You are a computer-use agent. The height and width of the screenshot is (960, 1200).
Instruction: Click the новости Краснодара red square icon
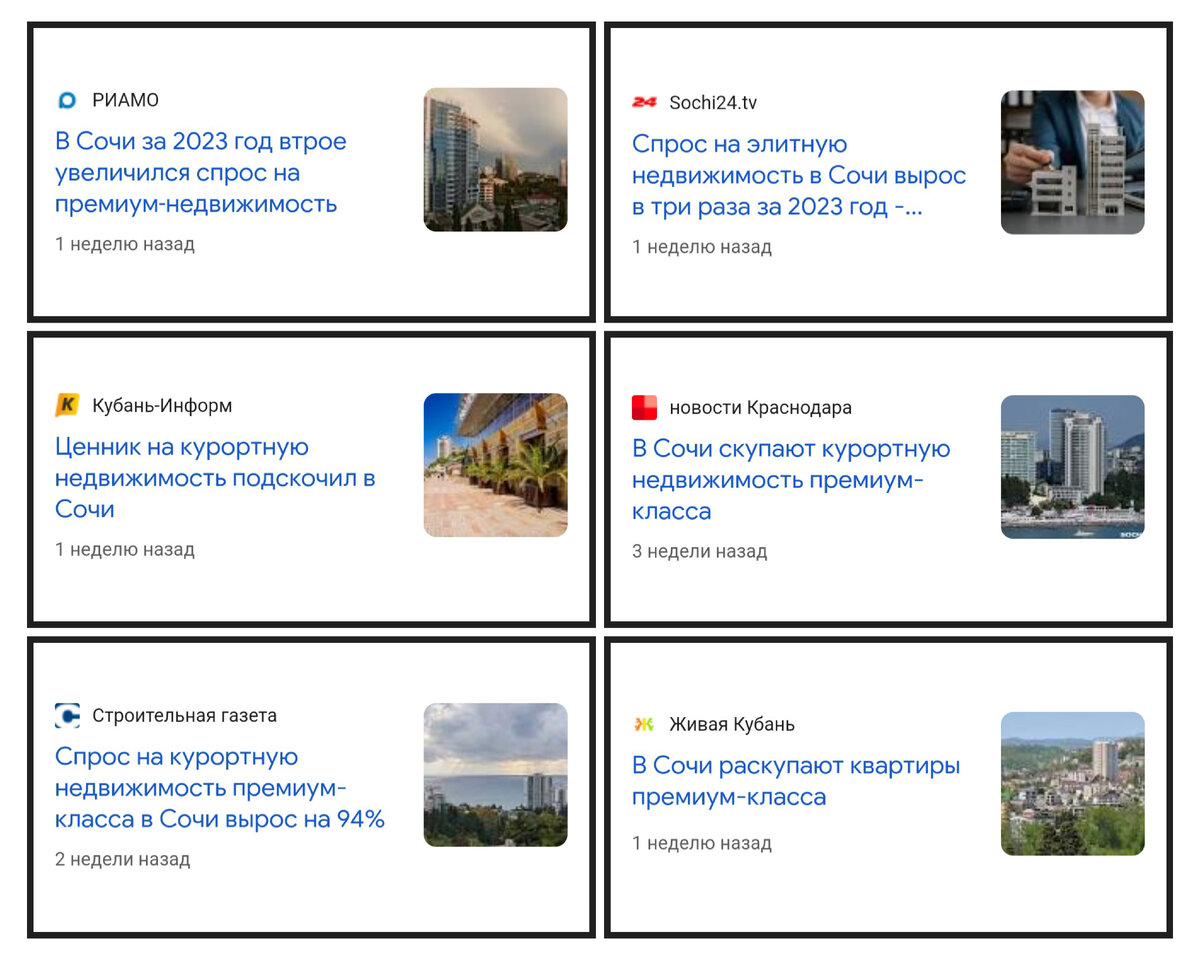click(x=644, y=407)
